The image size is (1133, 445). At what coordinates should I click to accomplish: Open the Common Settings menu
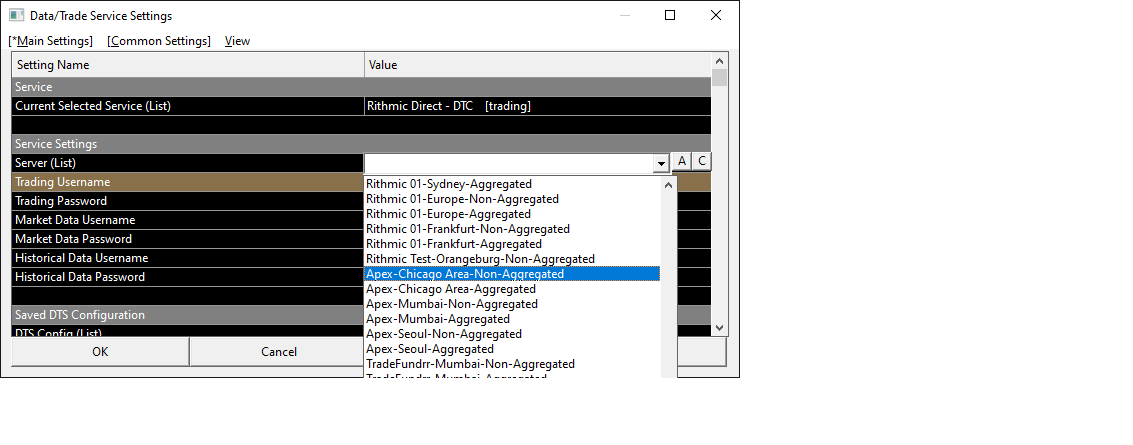(x=159, y=41)
